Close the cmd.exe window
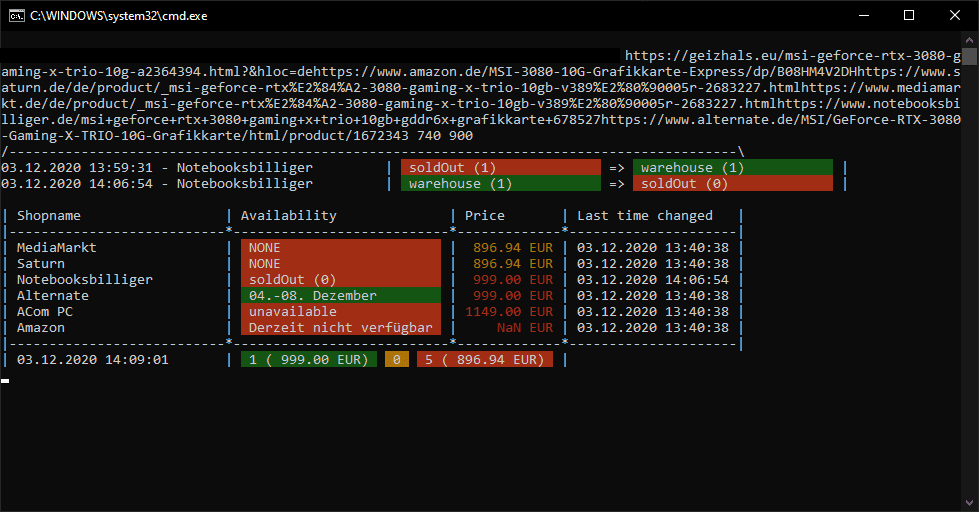This screenshot has width=979, height=512. [x=955, y=16]
